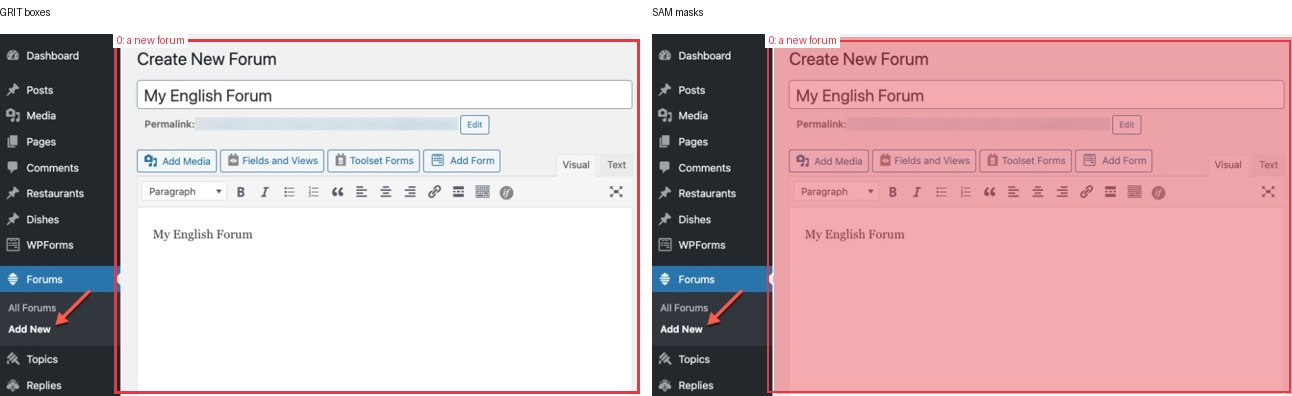Click Fields and Views in GRIT boxes panel
The image size is (1292, 396).
click(x=272, y=161)
